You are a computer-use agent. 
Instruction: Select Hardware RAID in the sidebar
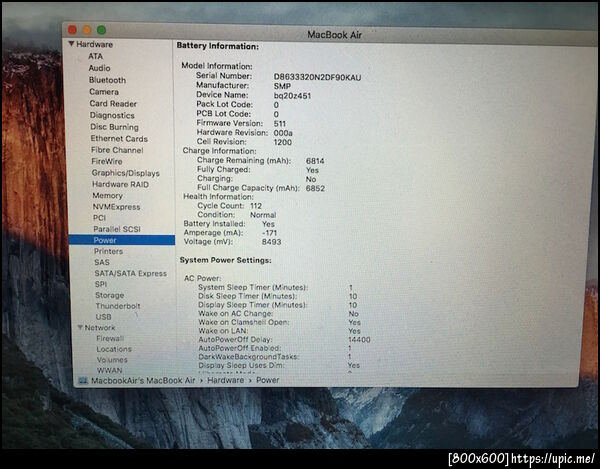click(121, 184)
